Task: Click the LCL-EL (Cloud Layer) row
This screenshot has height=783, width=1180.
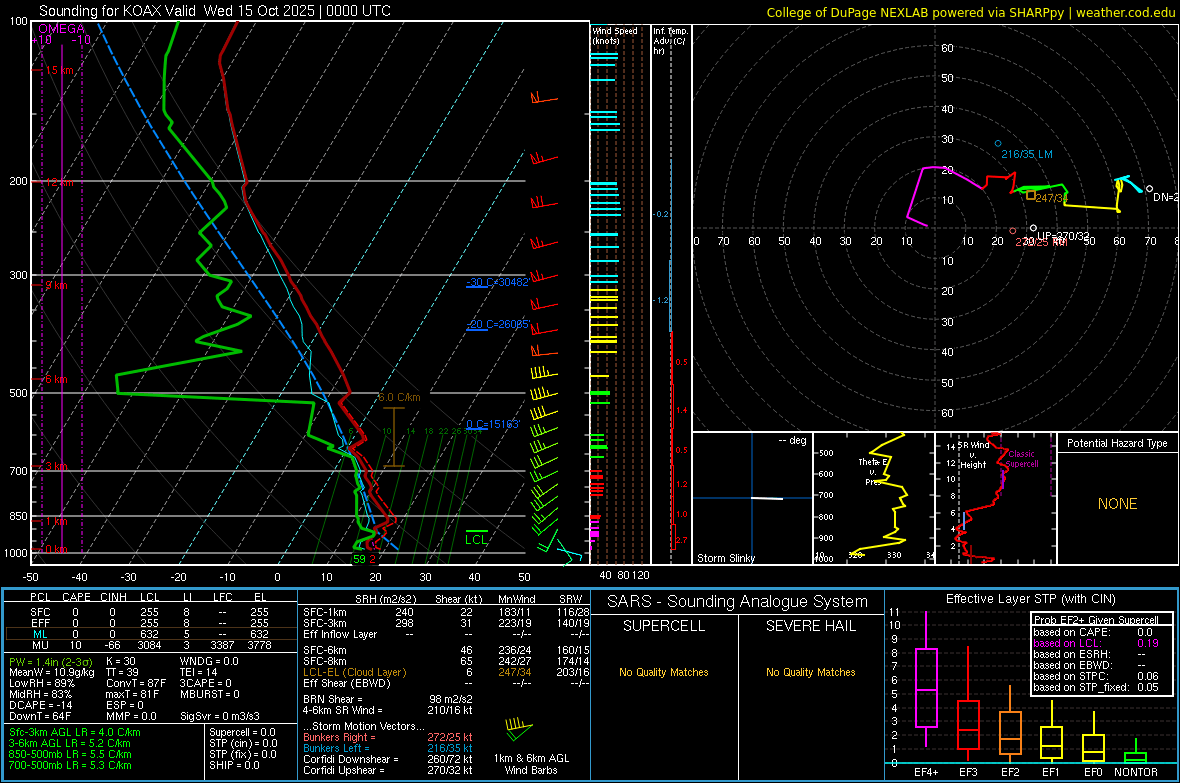Action: tap(446, 672)
